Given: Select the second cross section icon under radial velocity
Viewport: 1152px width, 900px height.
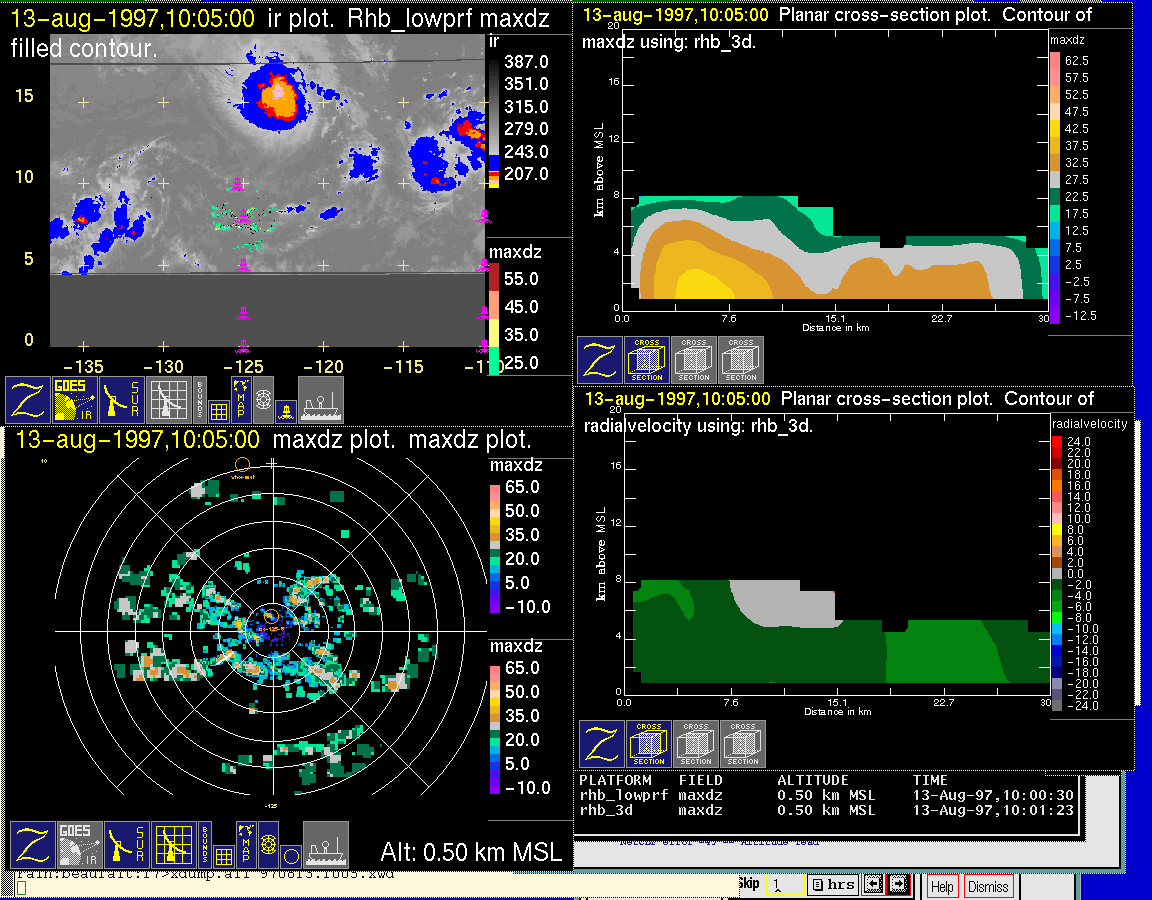Looking at the screenshot, I should click(695, 744).
